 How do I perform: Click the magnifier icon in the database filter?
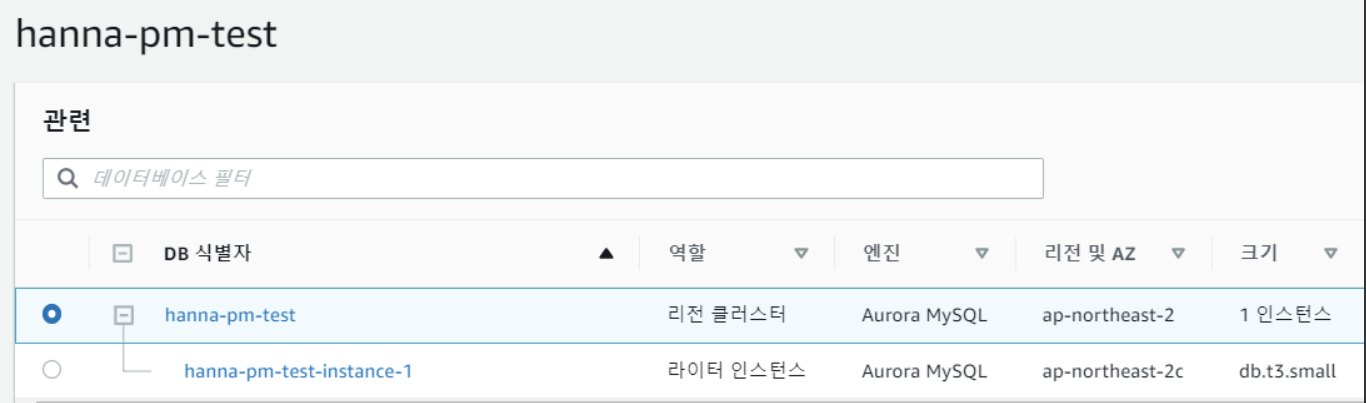[x=68, y=179]
